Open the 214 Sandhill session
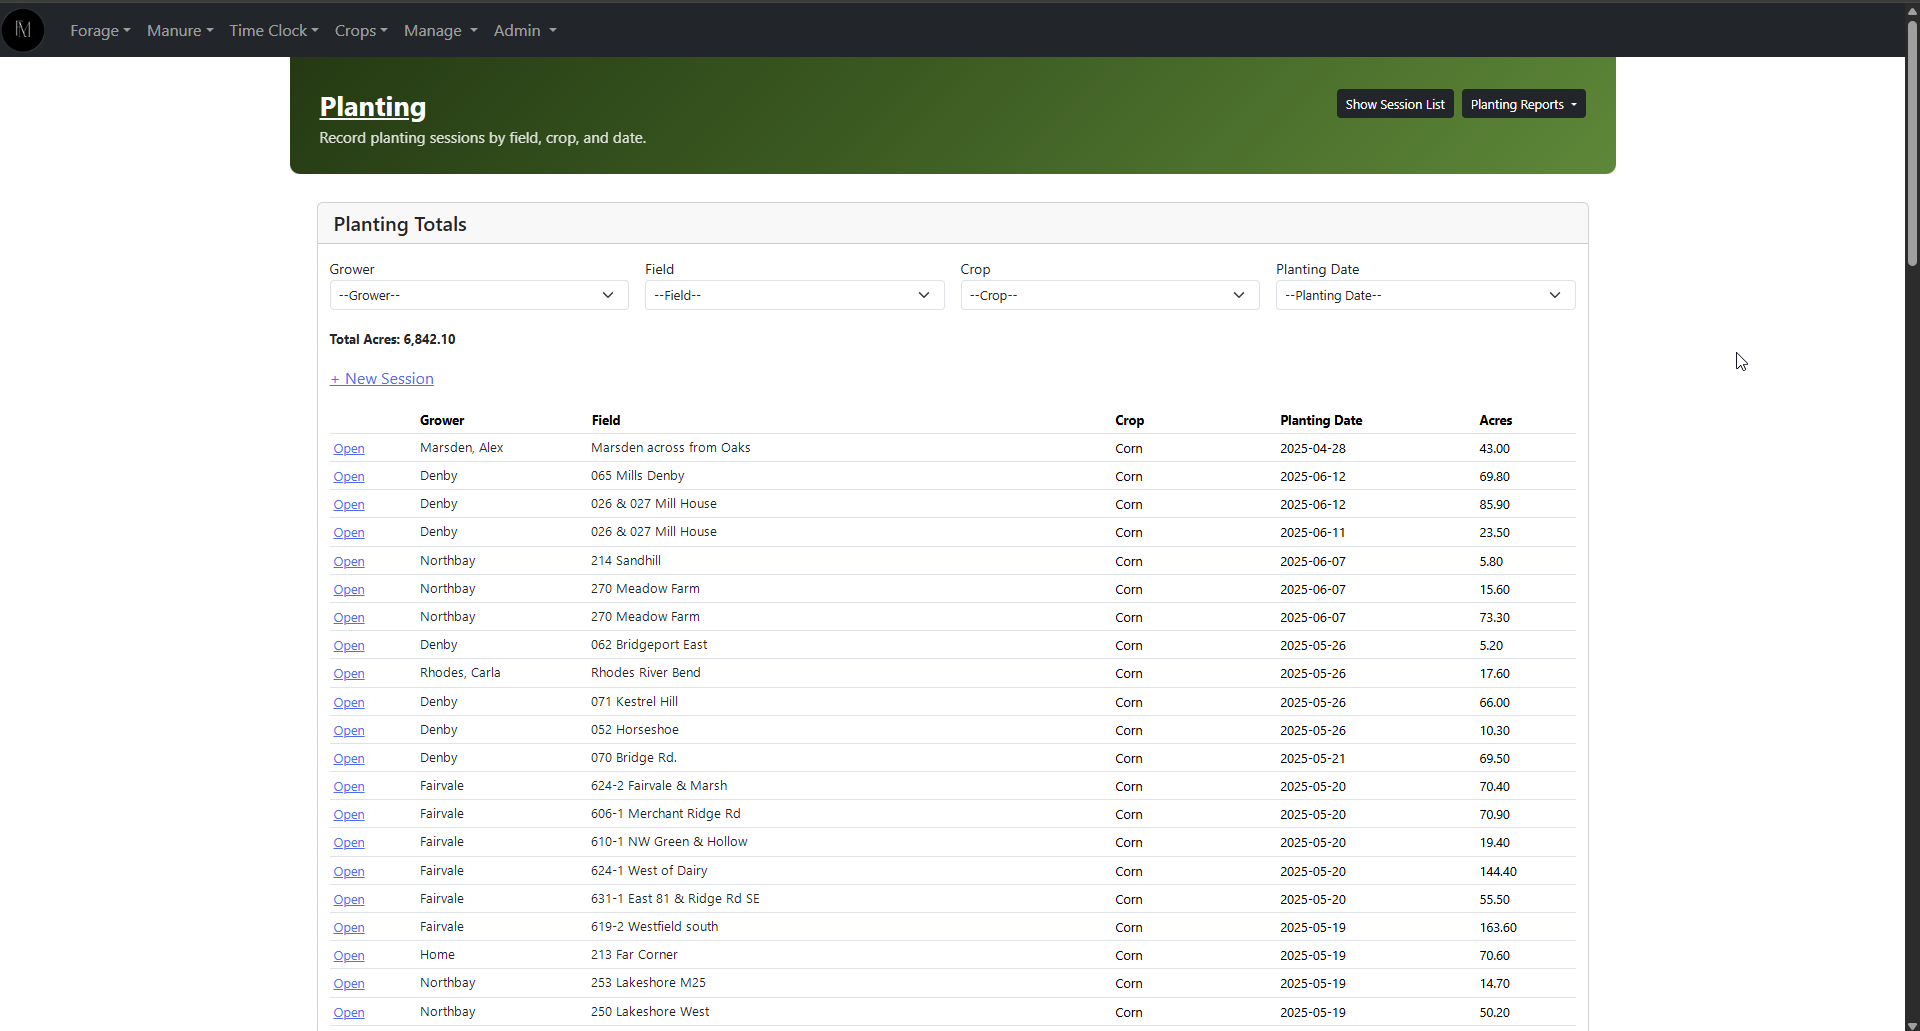Screen dimensions: 1920x1031 (x=349, y=561)
